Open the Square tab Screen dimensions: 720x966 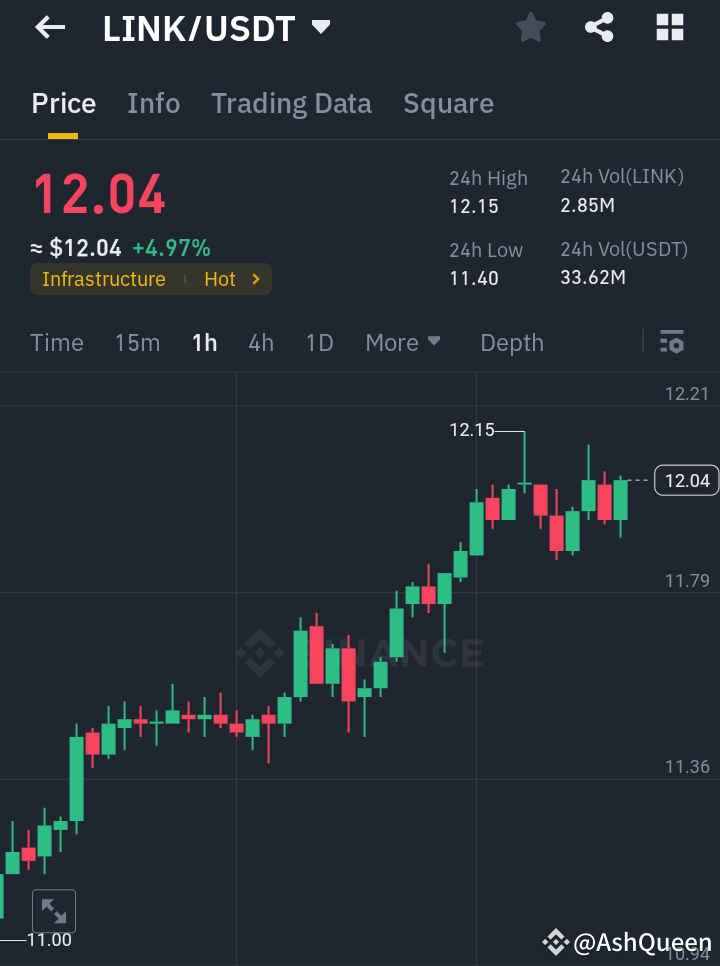pyautogui.click(x=448, y=103)
